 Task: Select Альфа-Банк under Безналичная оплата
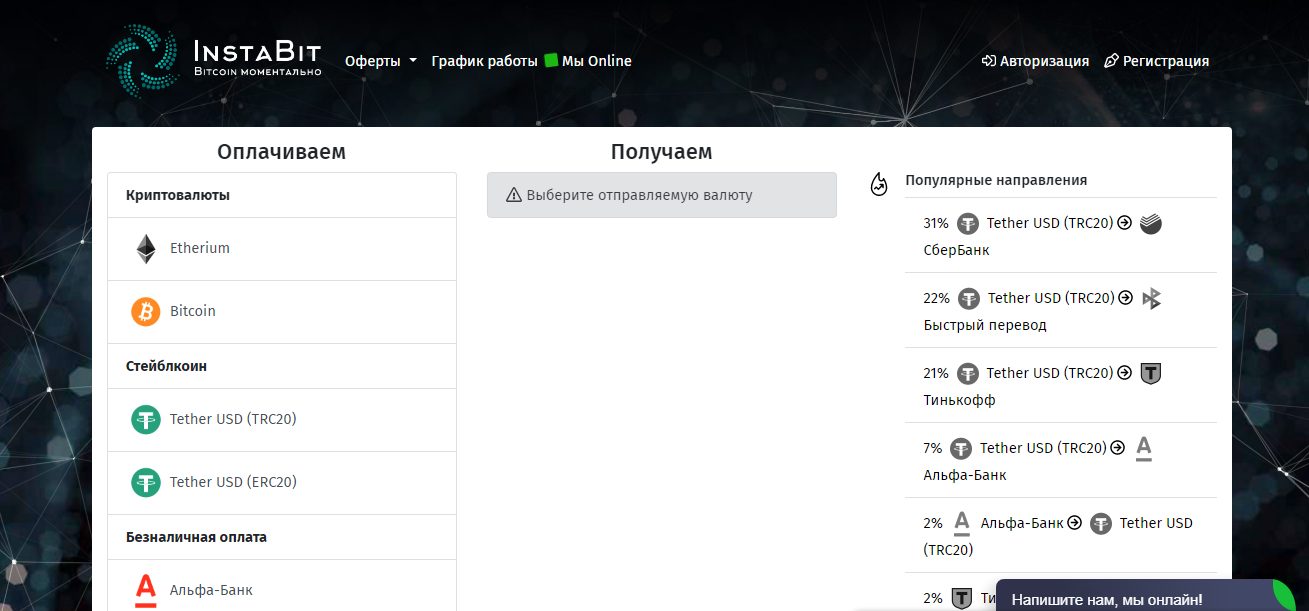[x=282, y=586]
